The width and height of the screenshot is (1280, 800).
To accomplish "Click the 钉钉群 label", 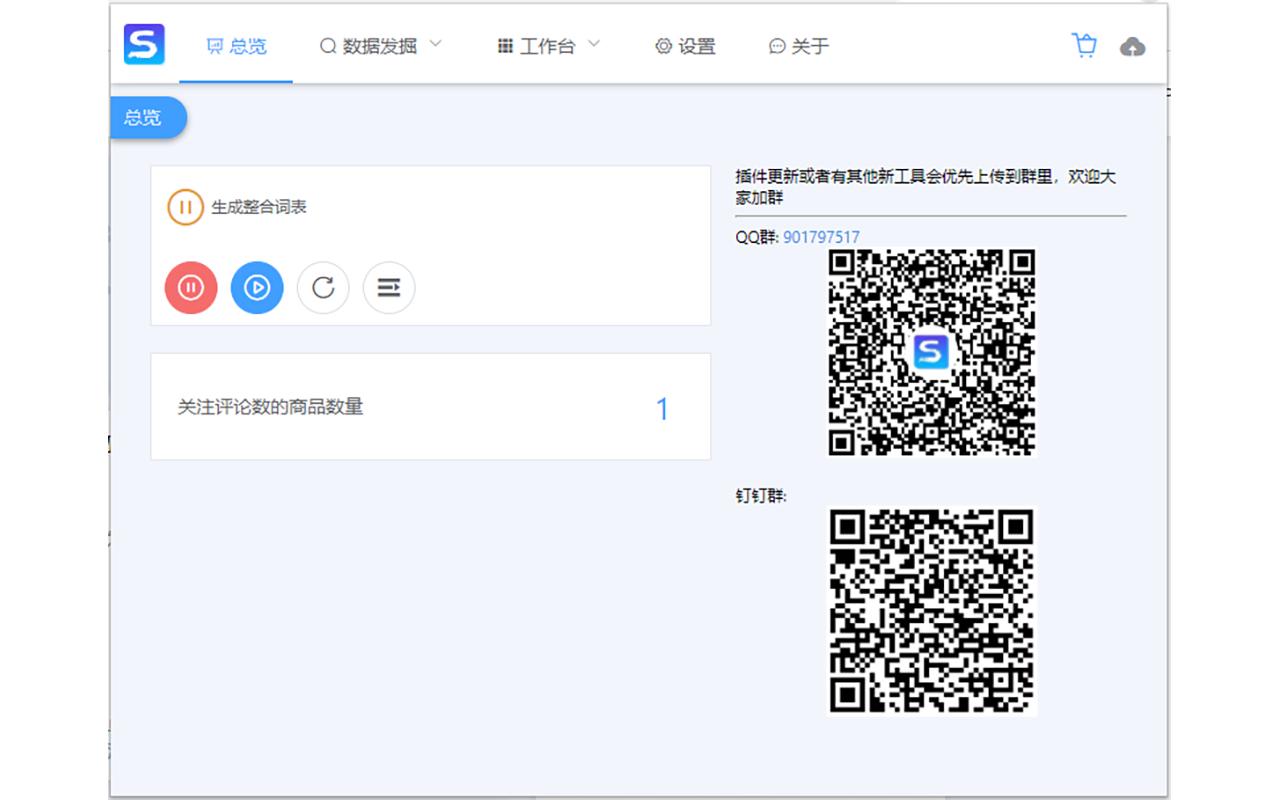I will coord(761,495).
